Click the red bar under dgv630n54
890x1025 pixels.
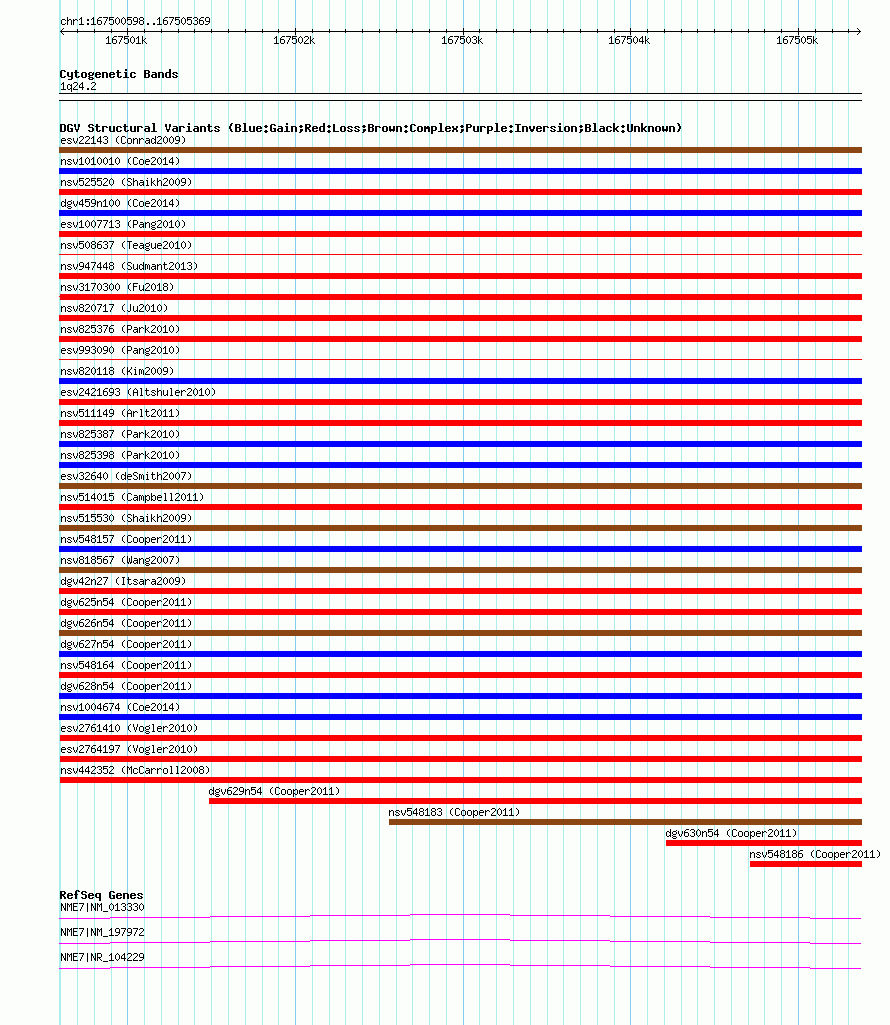[764, 843]
